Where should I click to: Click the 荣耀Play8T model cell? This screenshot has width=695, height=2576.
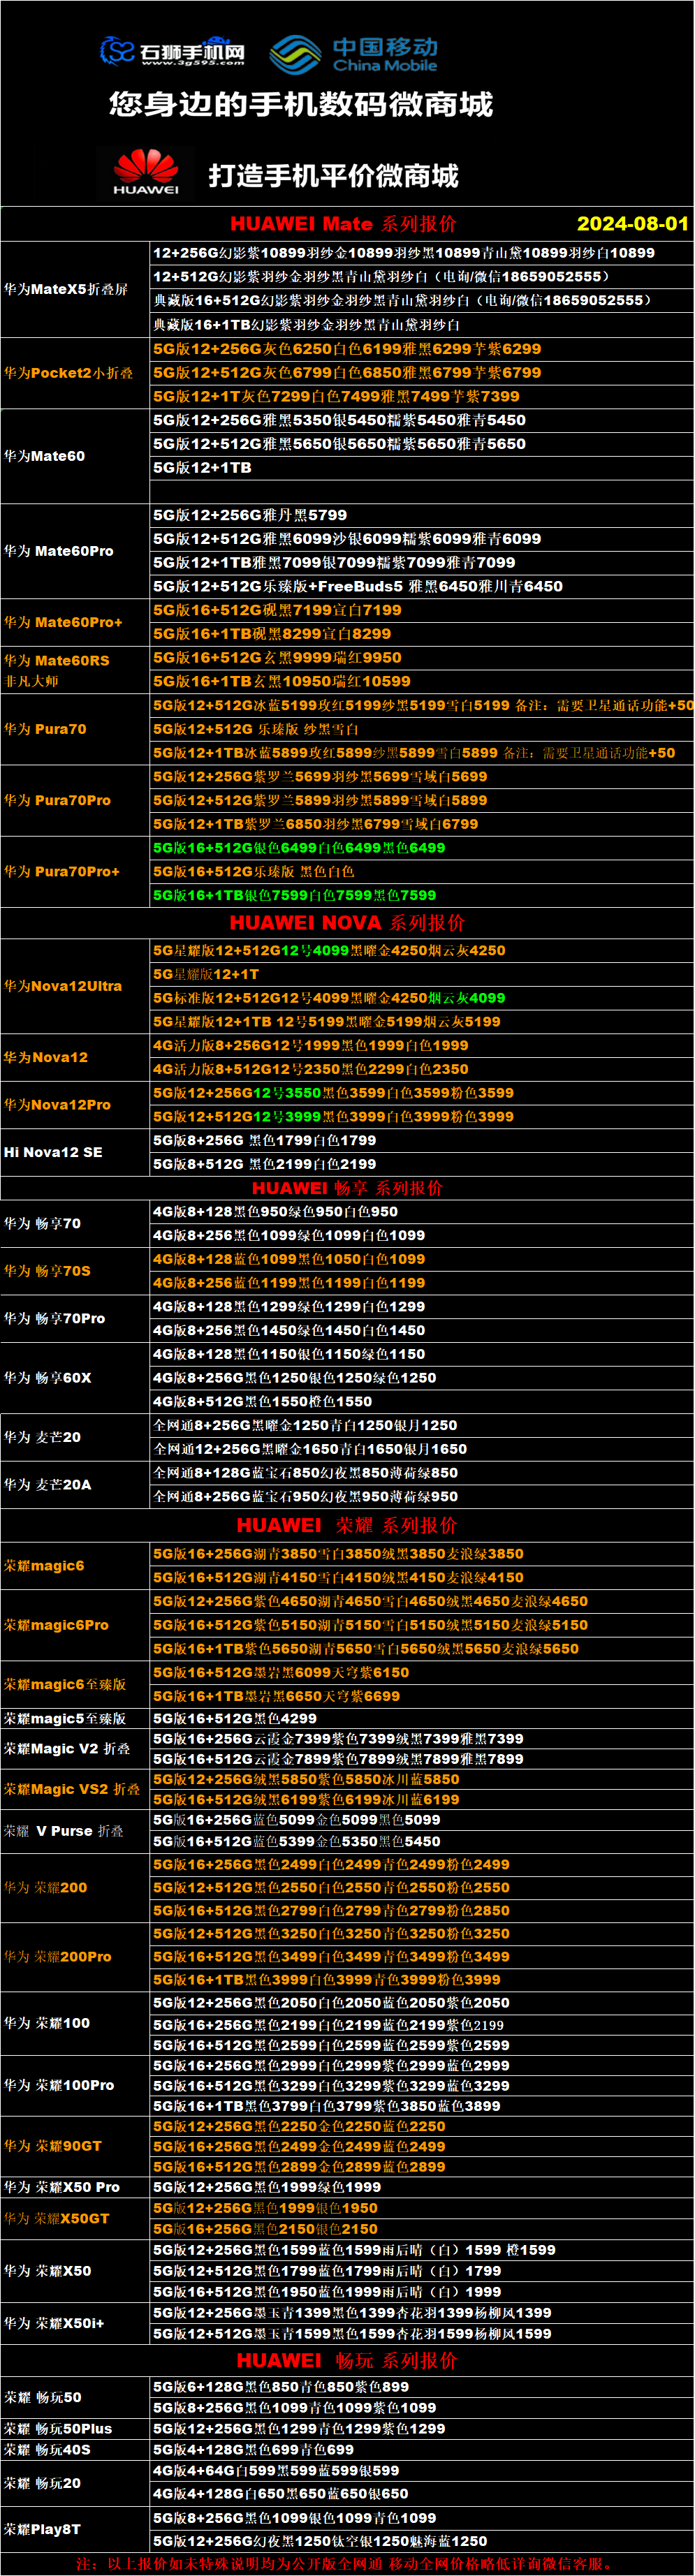pyautogui.click(x=75, y=2529)
